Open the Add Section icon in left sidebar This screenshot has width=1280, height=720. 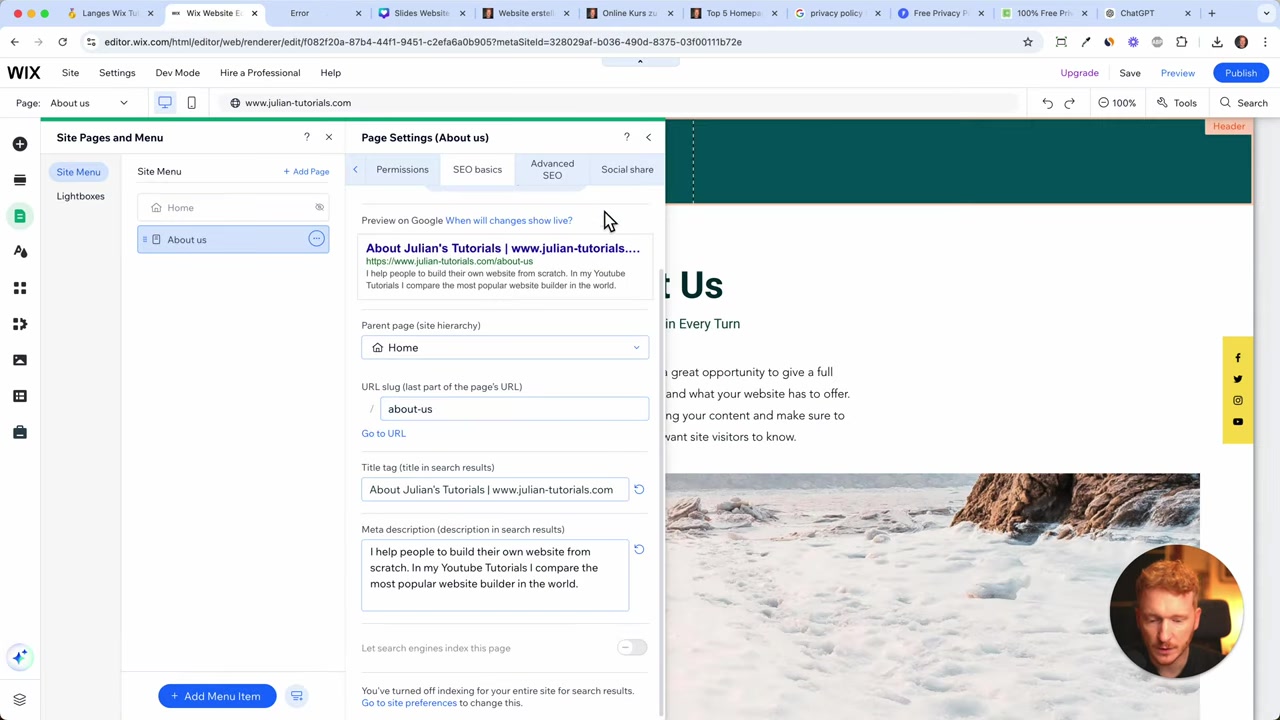pos(20,180)
